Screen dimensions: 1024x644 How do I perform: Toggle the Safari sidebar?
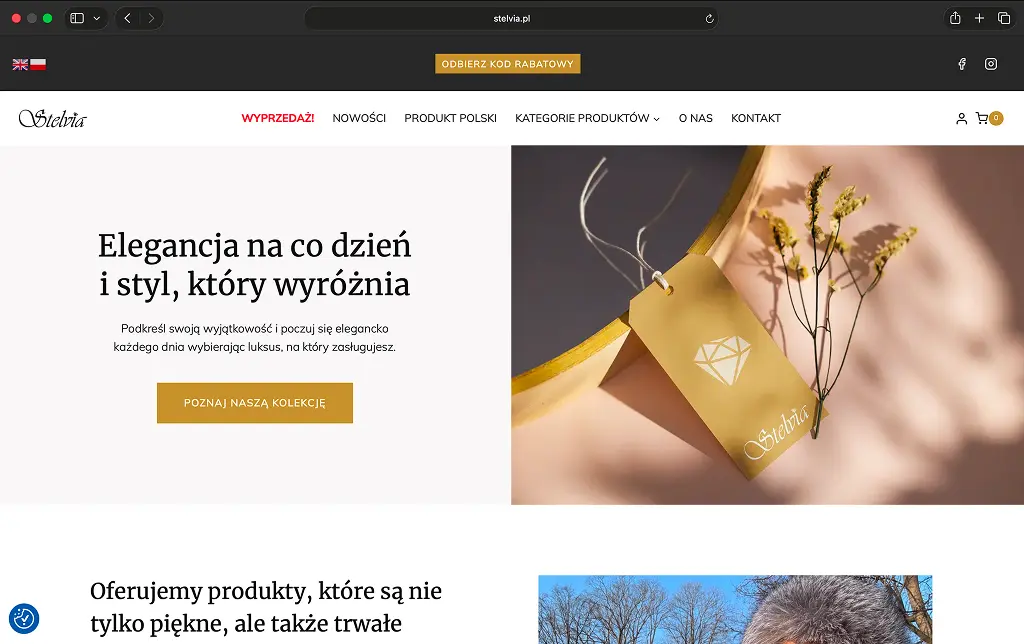coord(77,18)
